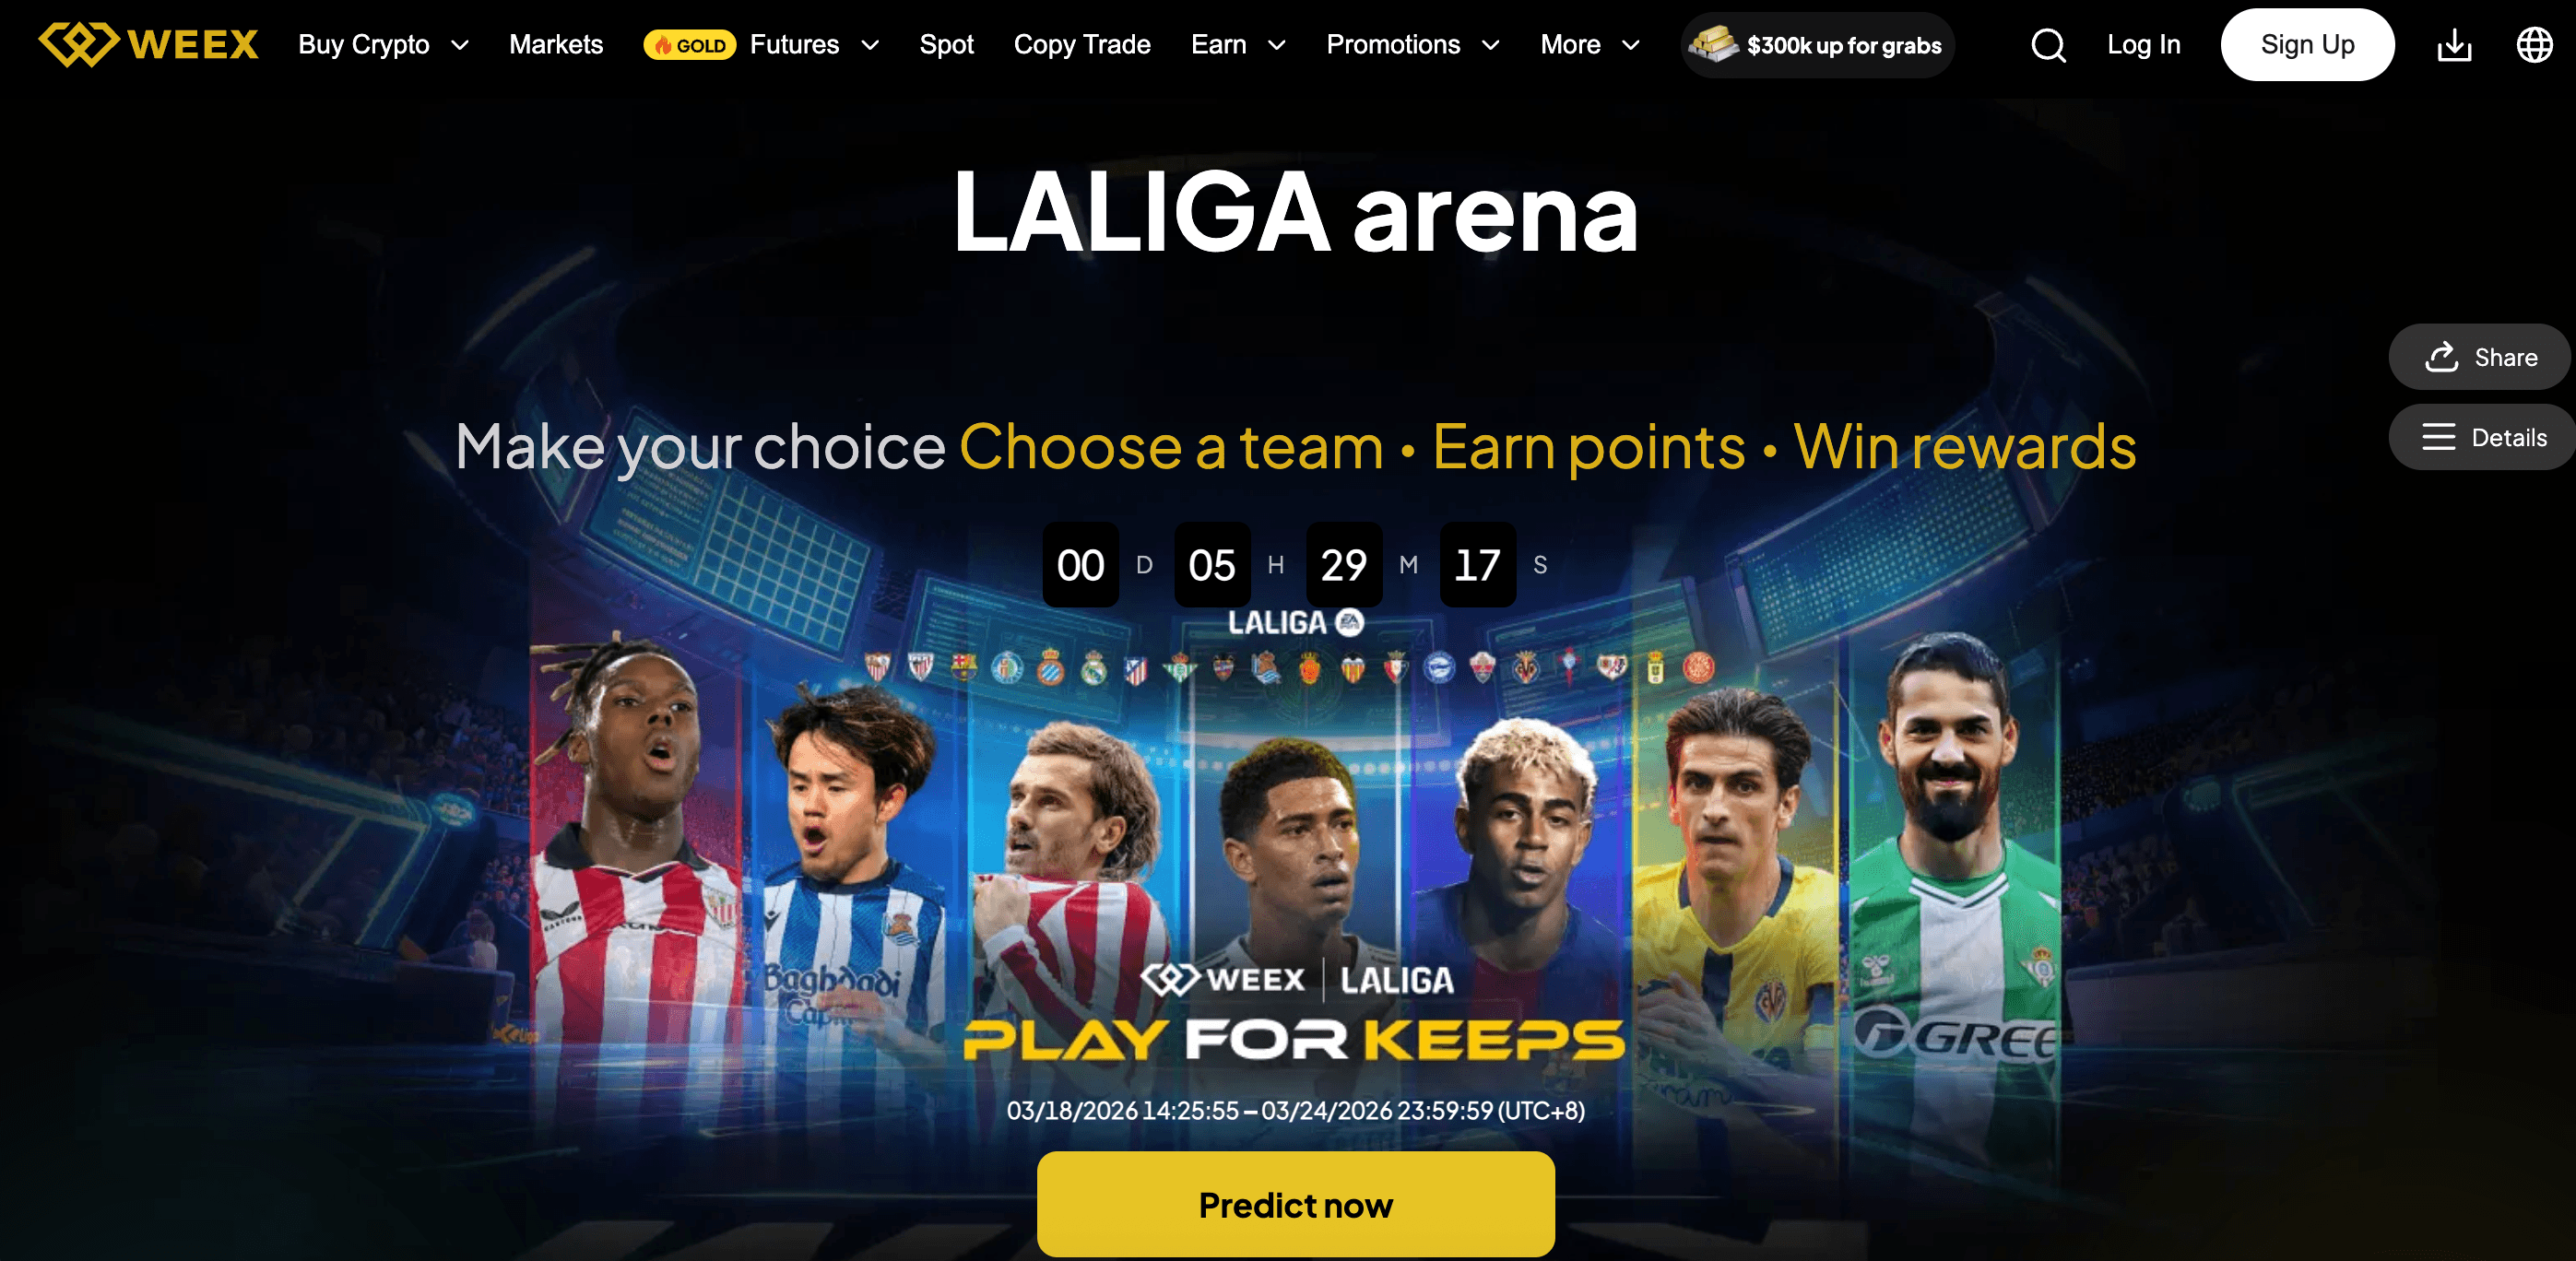Open the Promotions dropdown

(1413, 45)
